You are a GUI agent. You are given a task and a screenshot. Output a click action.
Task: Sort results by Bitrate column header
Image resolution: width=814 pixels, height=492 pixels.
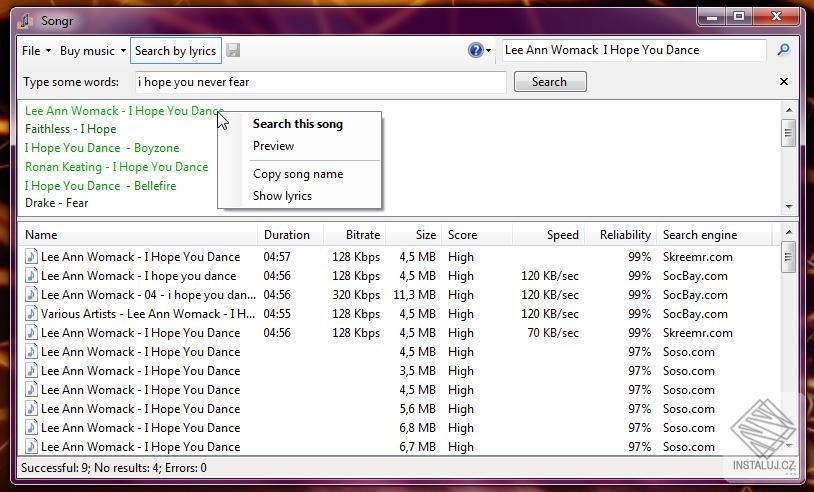click(355, 235)
